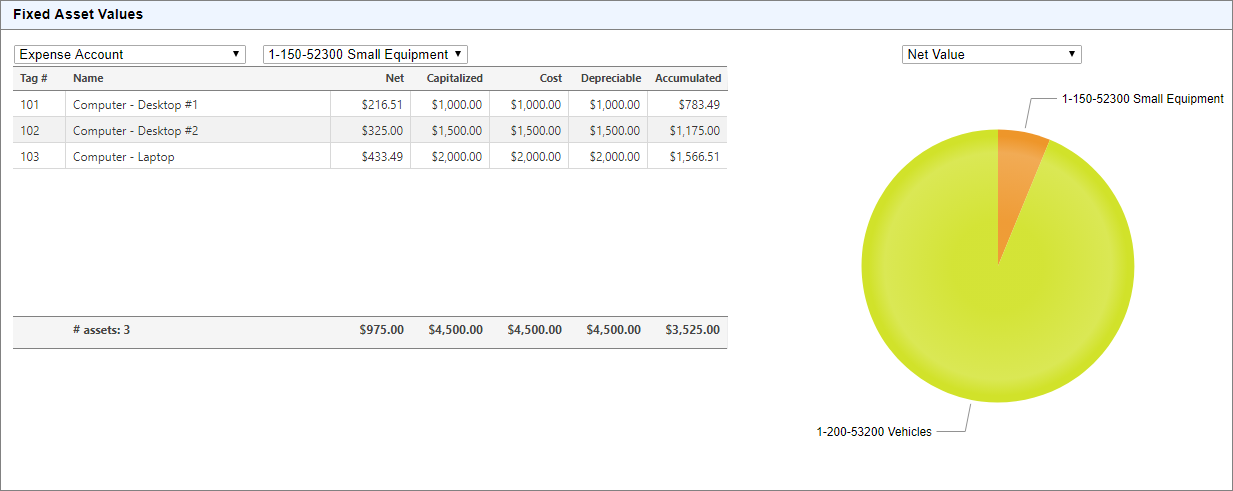Sort by the Cost column header
The height and width of the screenshot is (491, 1233).
550,78
